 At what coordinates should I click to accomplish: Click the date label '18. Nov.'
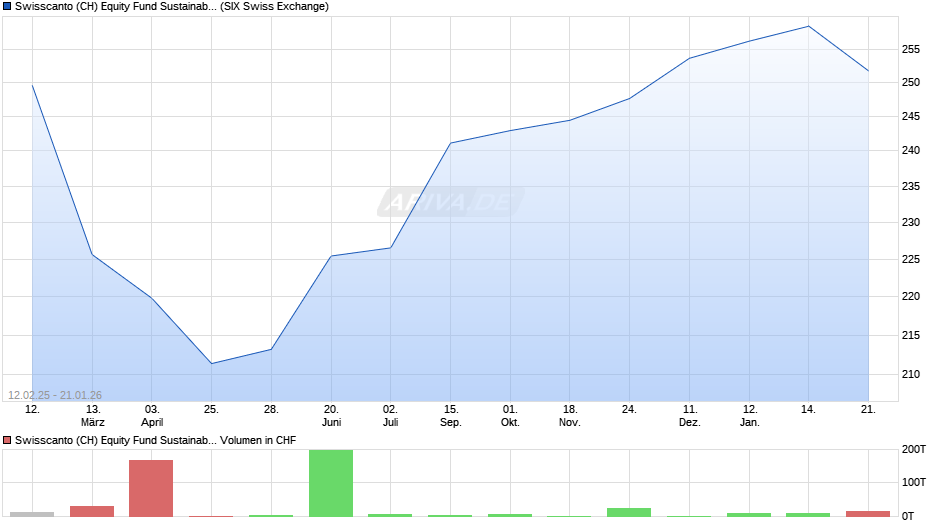pos(570,416)
